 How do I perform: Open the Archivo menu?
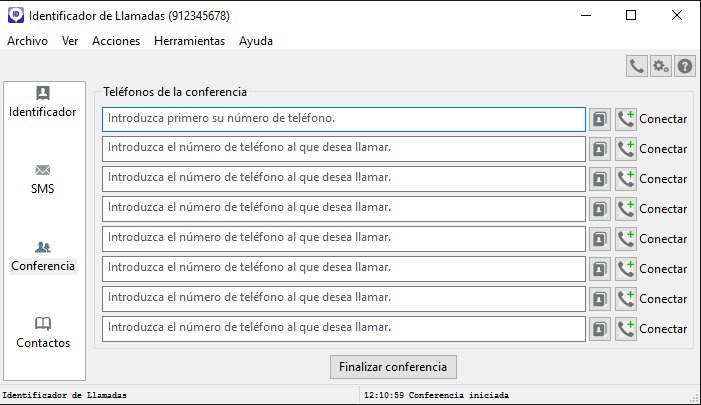(27, 41)
